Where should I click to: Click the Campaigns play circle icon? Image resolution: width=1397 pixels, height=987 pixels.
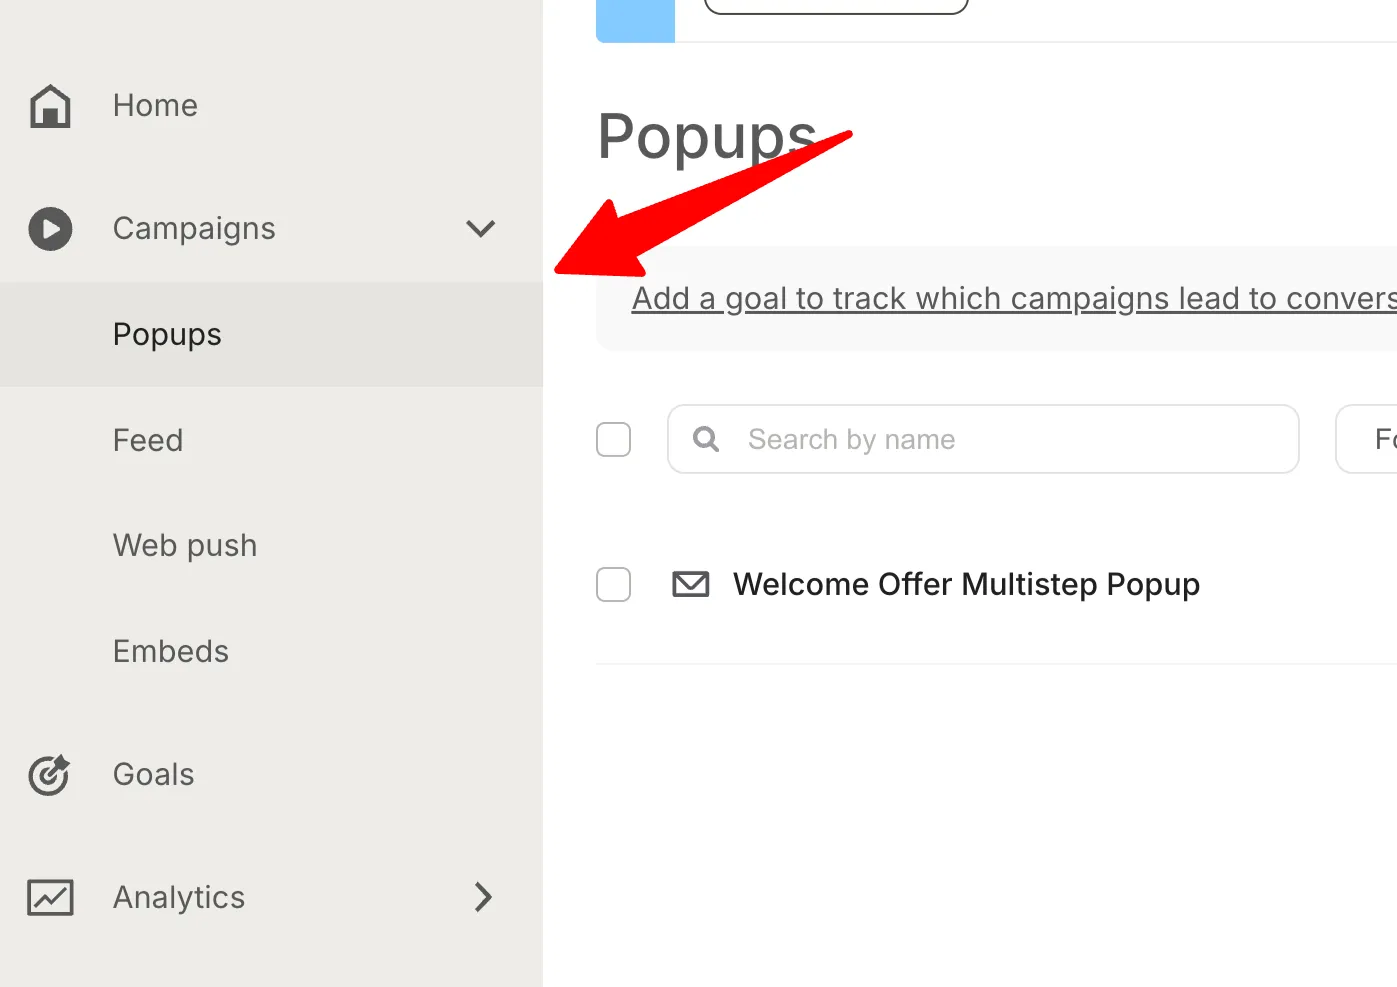click(x=50, y=229)
